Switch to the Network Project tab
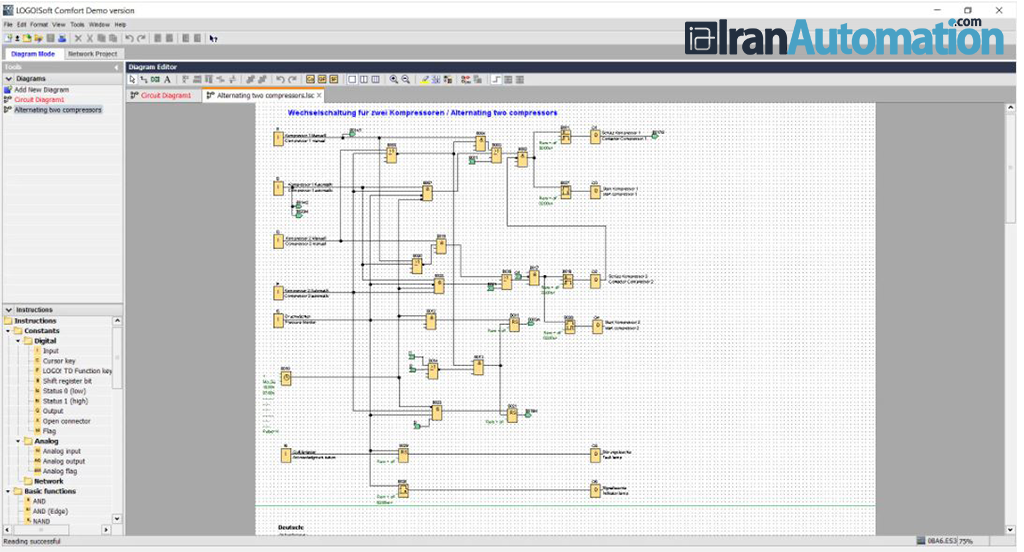 tap(92, 54)
